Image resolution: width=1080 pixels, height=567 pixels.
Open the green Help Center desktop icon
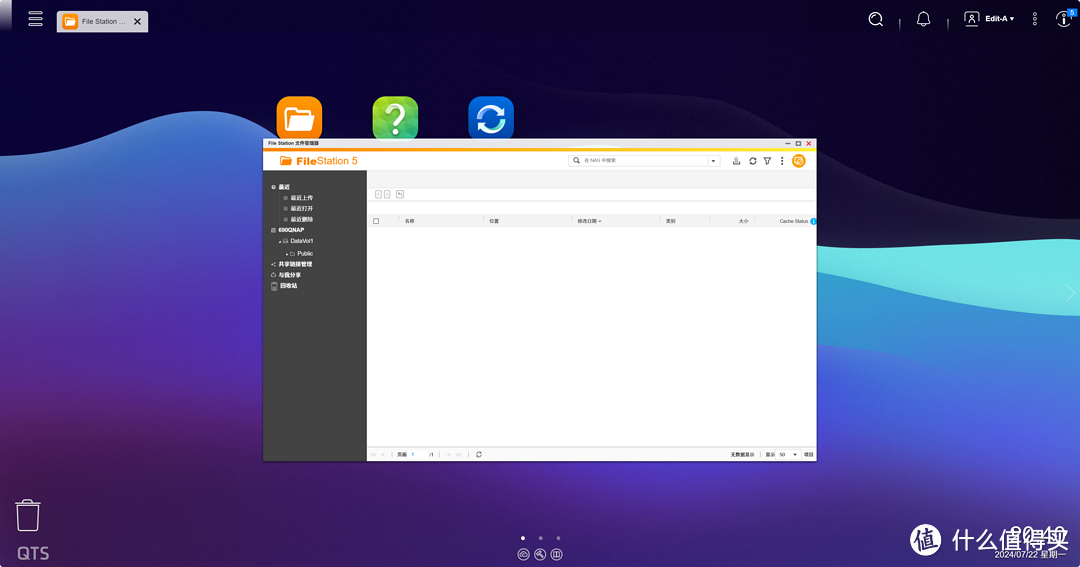(x=395, y=118)
